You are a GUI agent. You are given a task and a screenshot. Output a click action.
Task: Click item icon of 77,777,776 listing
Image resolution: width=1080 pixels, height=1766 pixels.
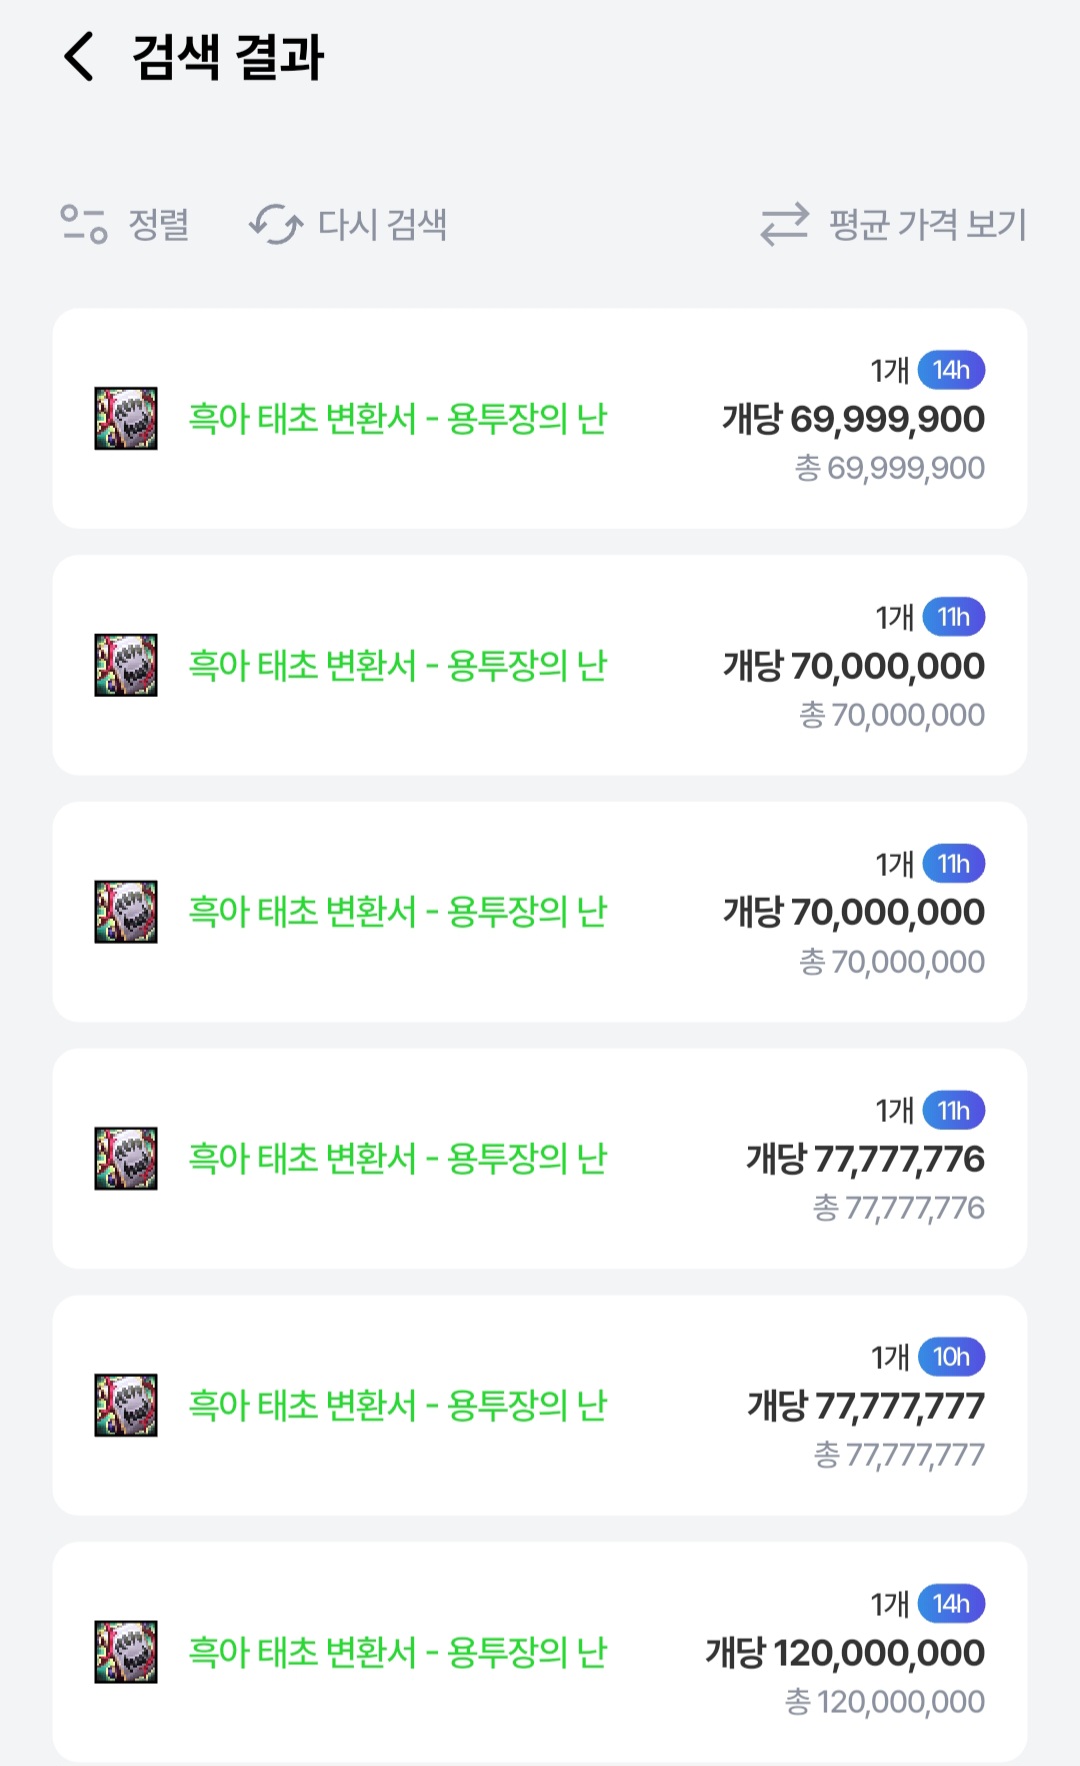pos(126,1158)
